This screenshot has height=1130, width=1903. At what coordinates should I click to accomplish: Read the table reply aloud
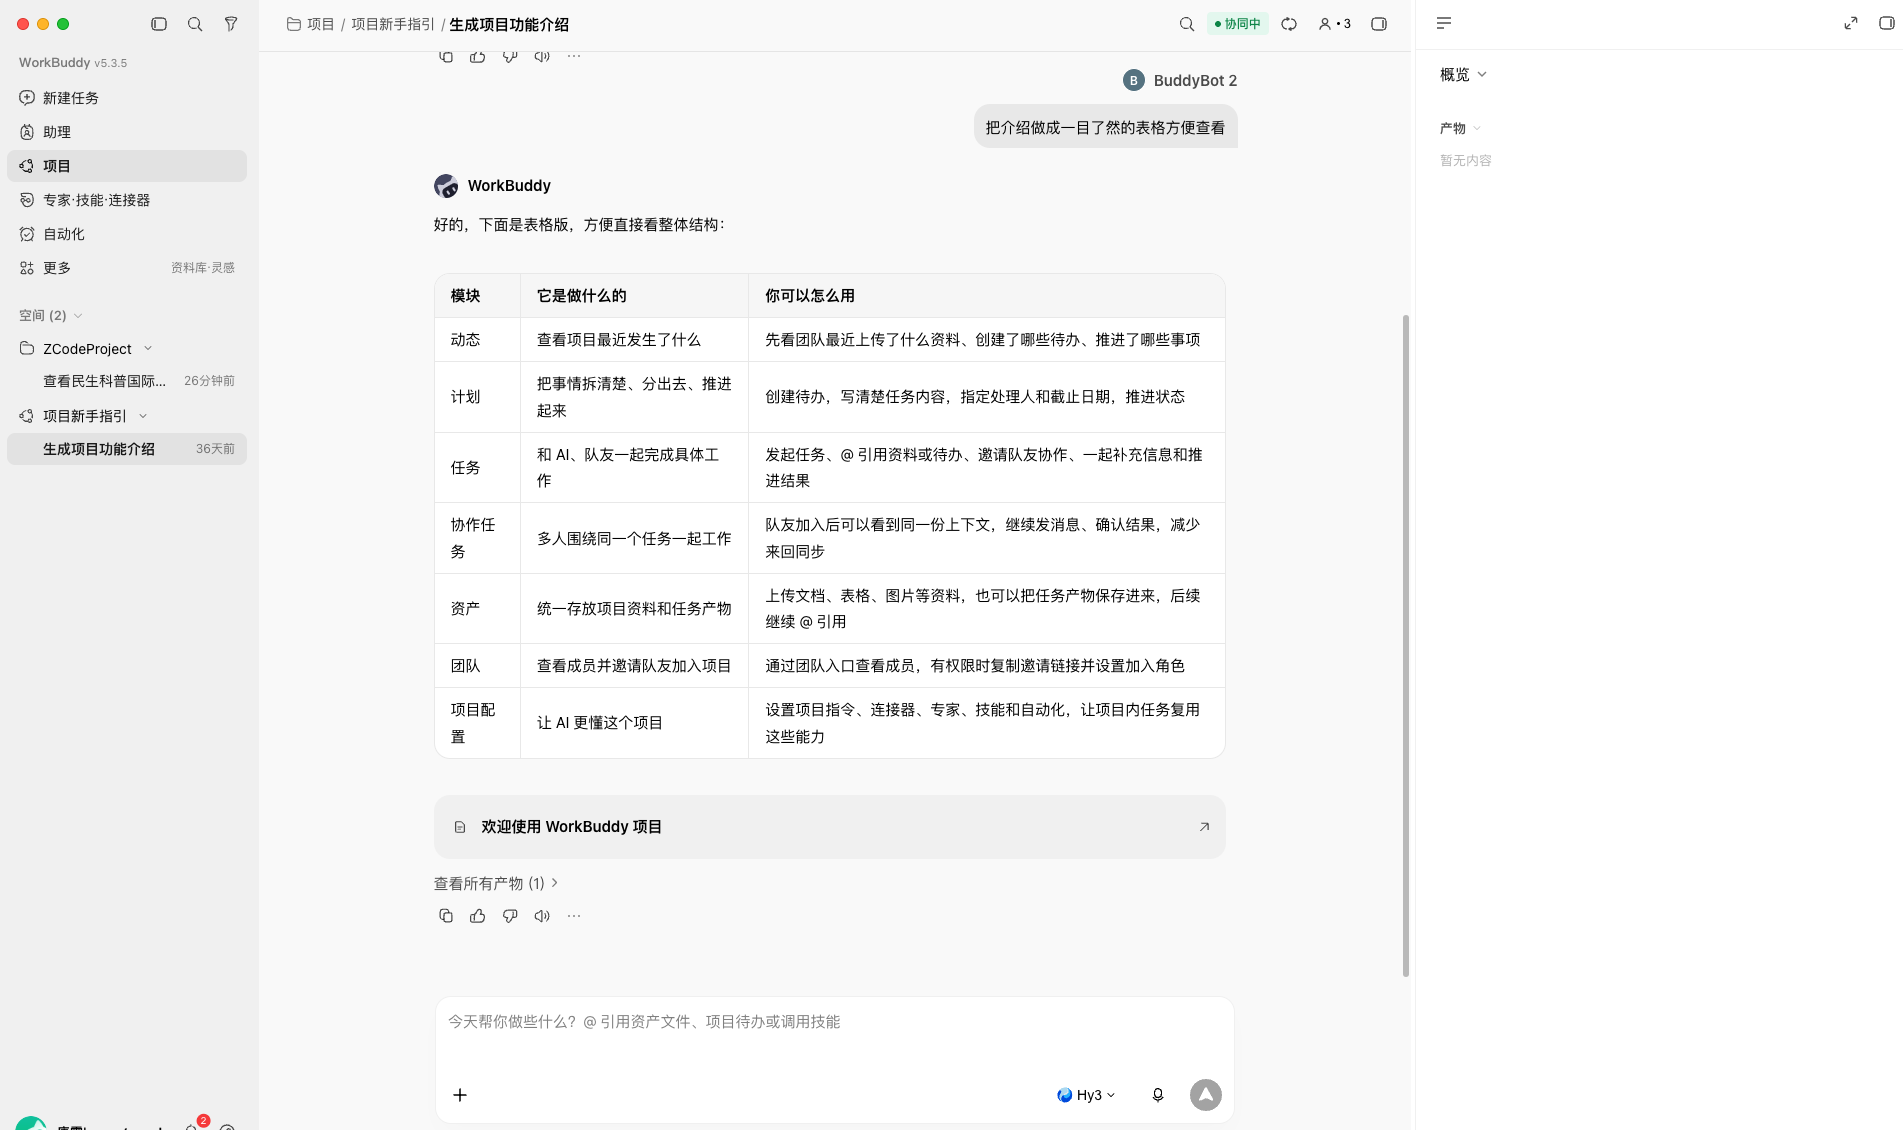[x=542, y=916]
